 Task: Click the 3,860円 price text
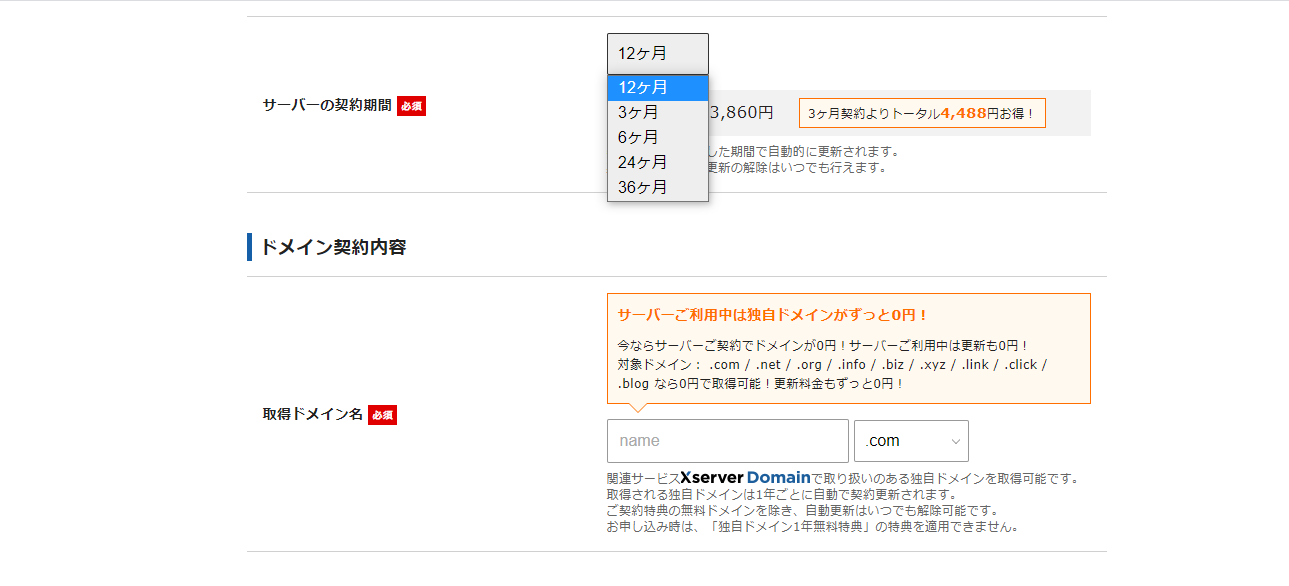pos(741,113)
